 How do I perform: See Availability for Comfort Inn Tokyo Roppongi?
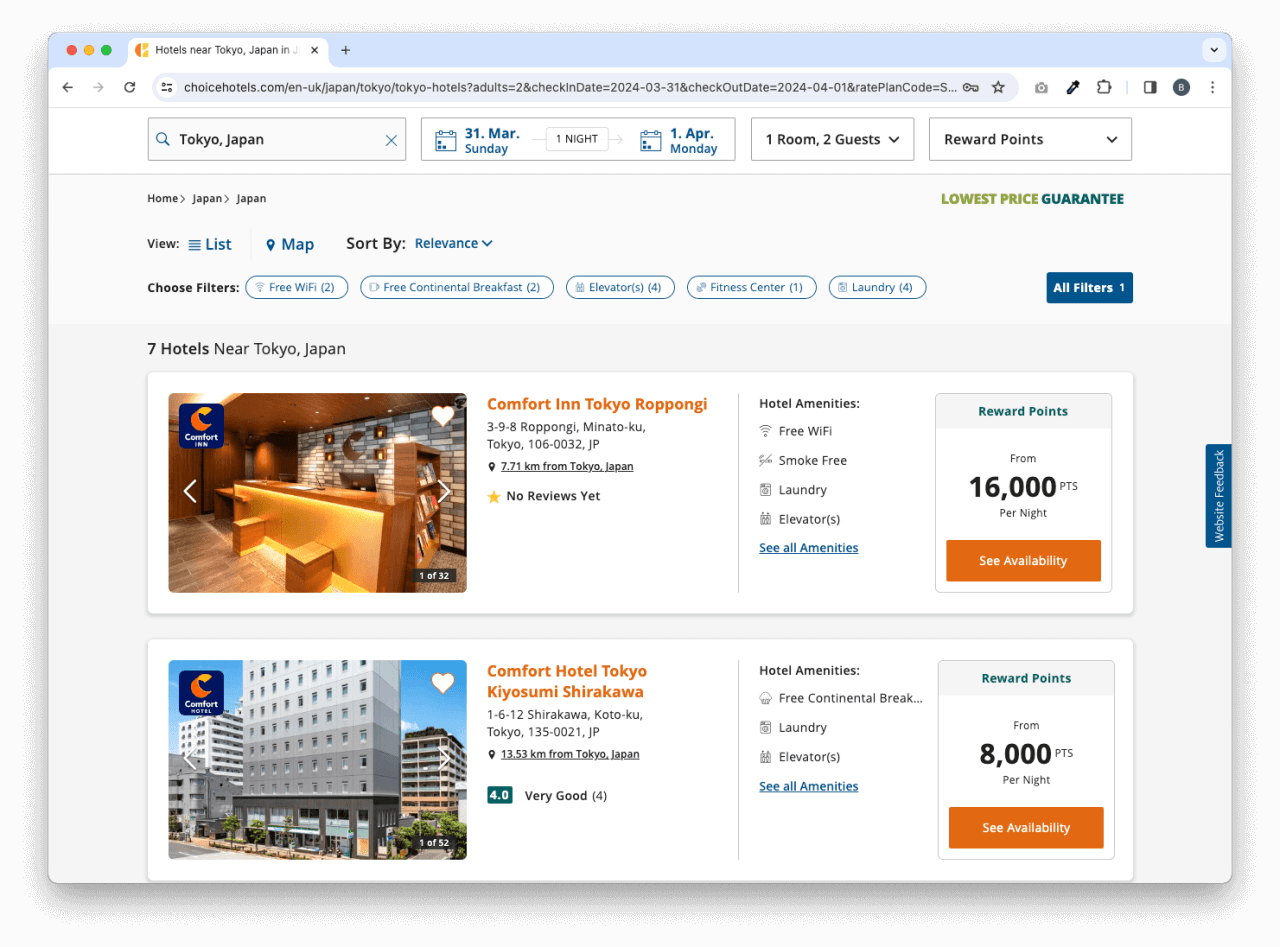1023,561
